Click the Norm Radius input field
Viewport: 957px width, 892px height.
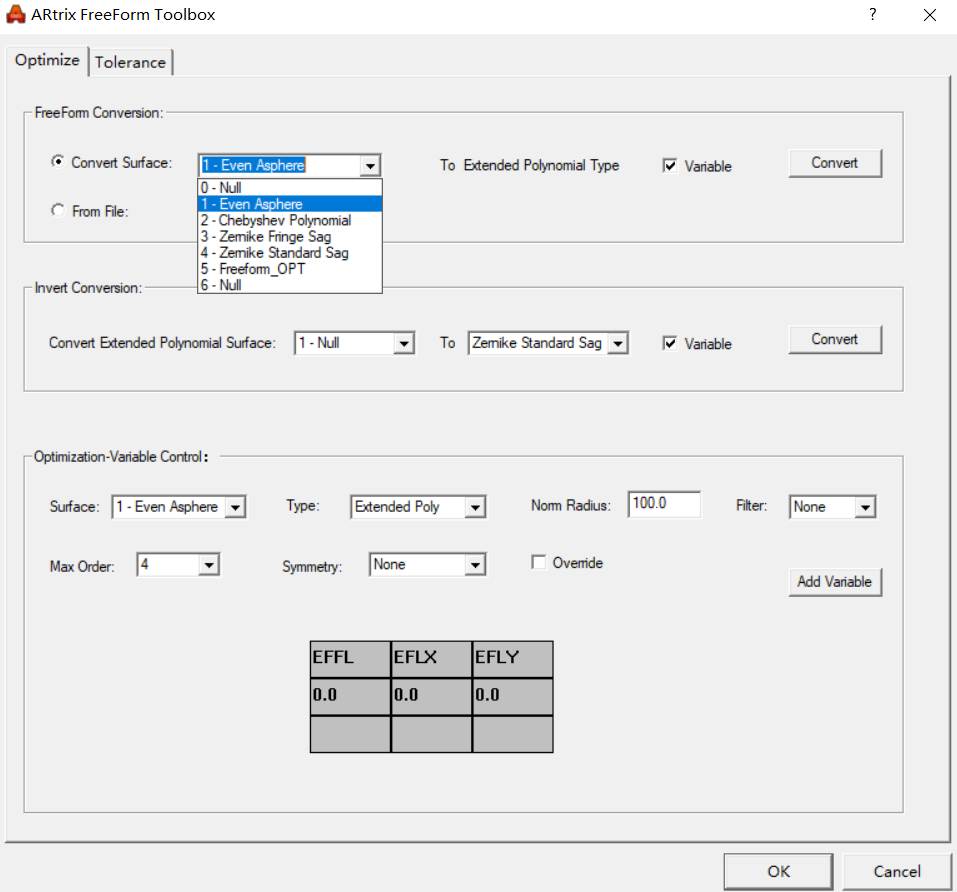[x=664, y=504]
